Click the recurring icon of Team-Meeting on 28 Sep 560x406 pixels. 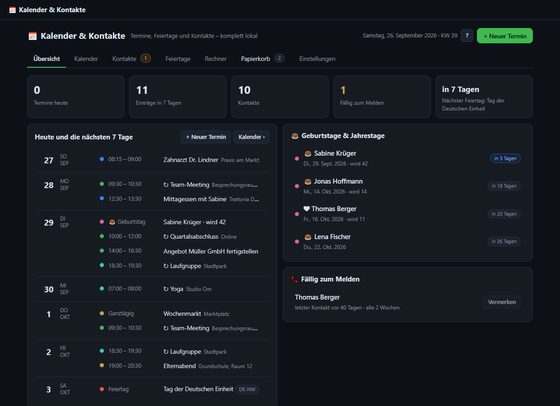click(166, 185)
